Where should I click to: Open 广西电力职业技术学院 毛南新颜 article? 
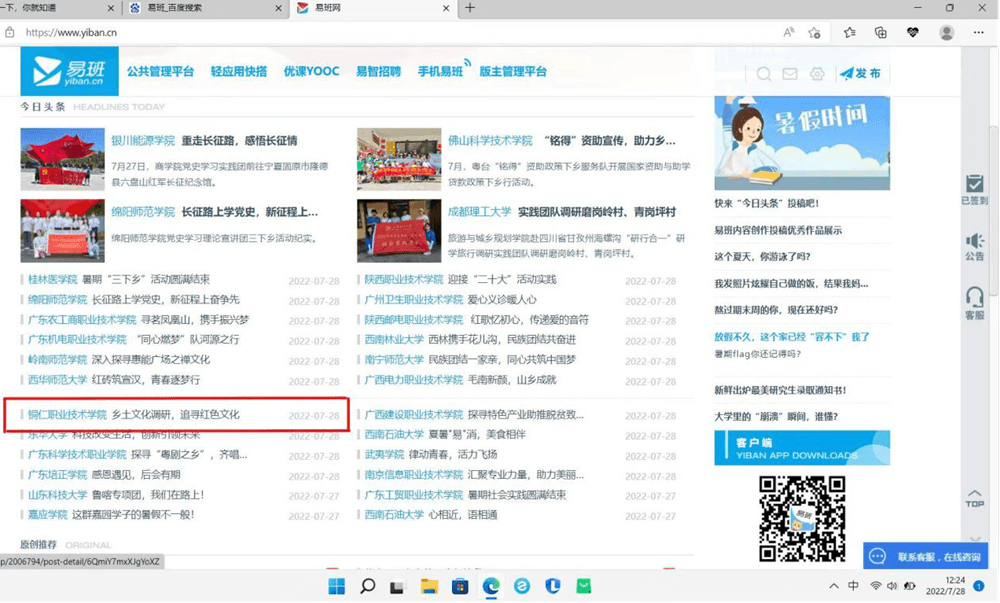pyautogui.click(x=460, y=379)
